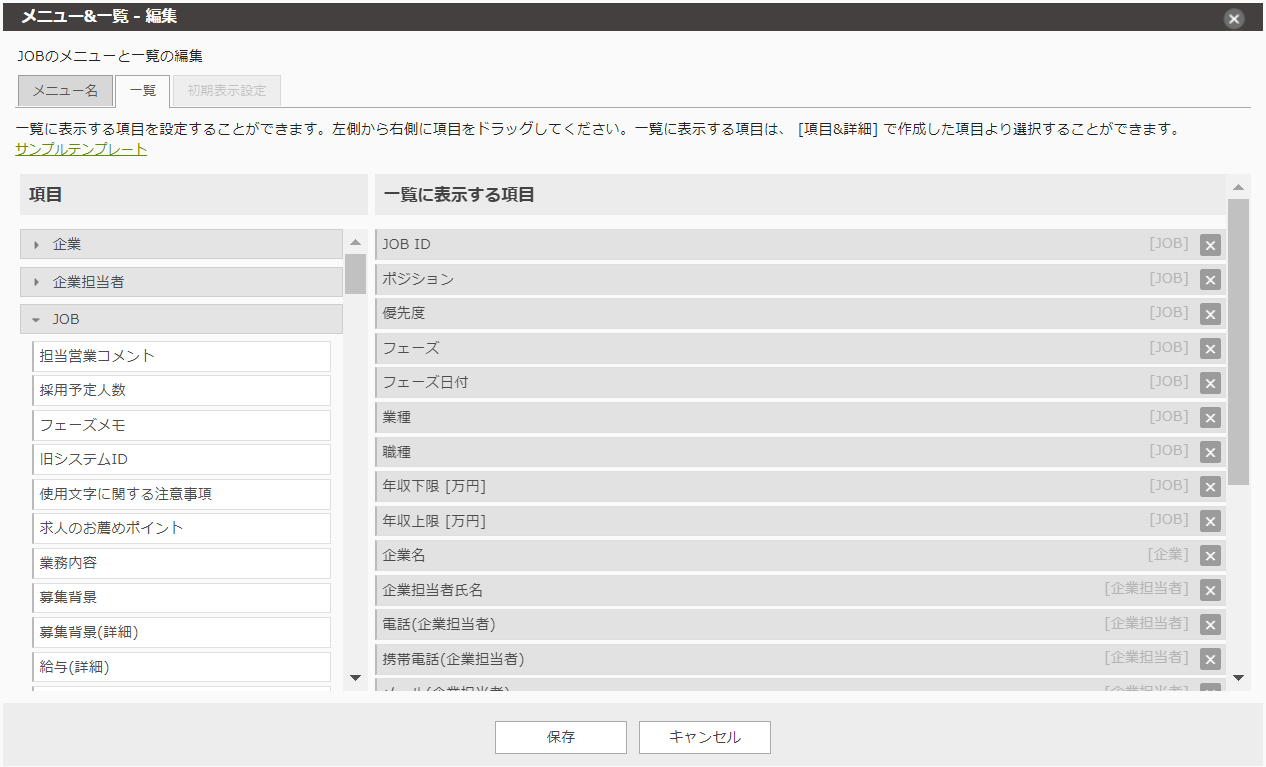Click left item list scroll-down arrow
This screenshot has width=1266, height=767.
[x=355, y=677]
